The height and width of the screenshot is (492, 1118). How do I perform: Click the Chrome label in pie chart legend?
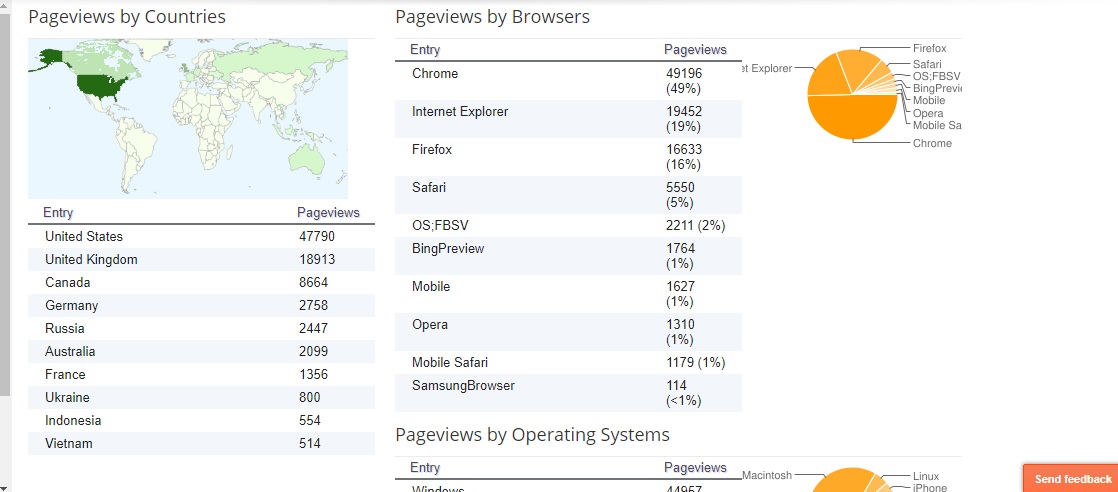933,143
